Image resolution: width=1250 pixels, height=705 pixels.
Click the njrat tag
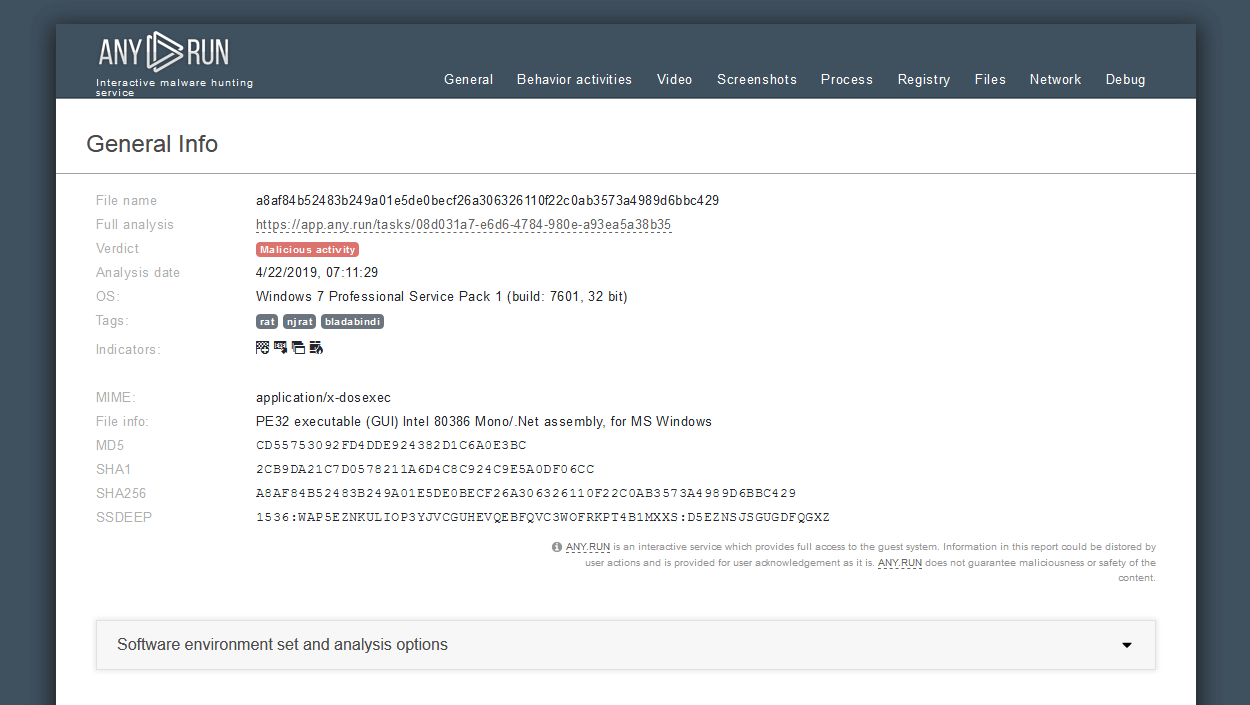pyautogui.click(x=299, y=322)
